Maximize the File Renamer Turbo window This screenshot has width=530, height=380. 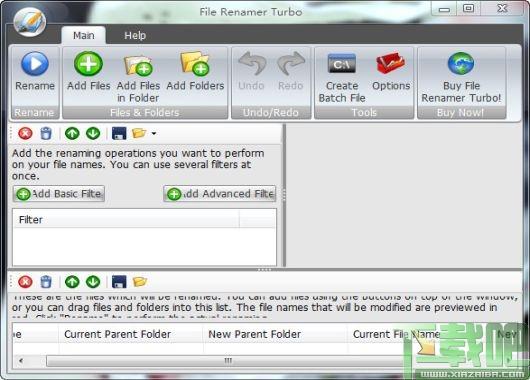[x=468, y=8]
